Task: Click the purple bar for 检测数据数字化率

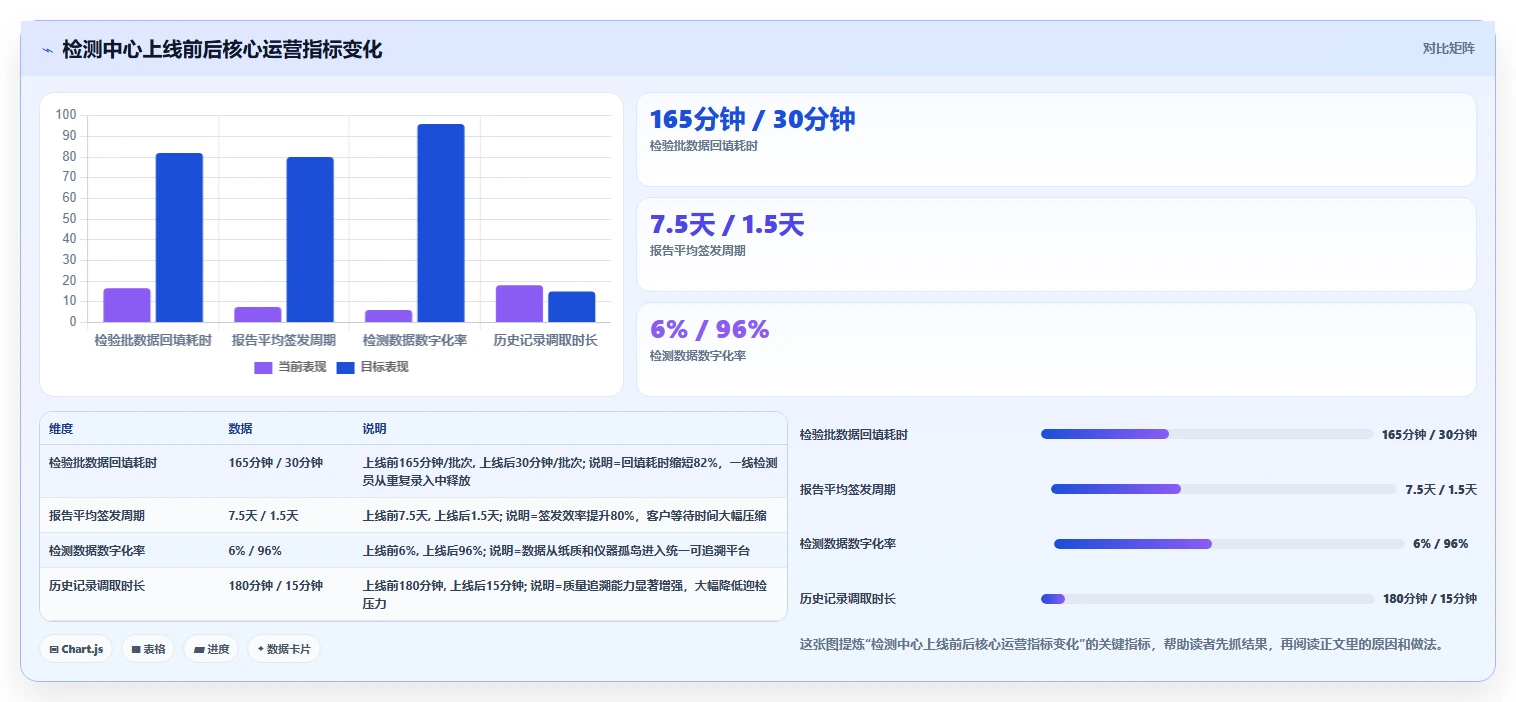Action: click(389, 316)
